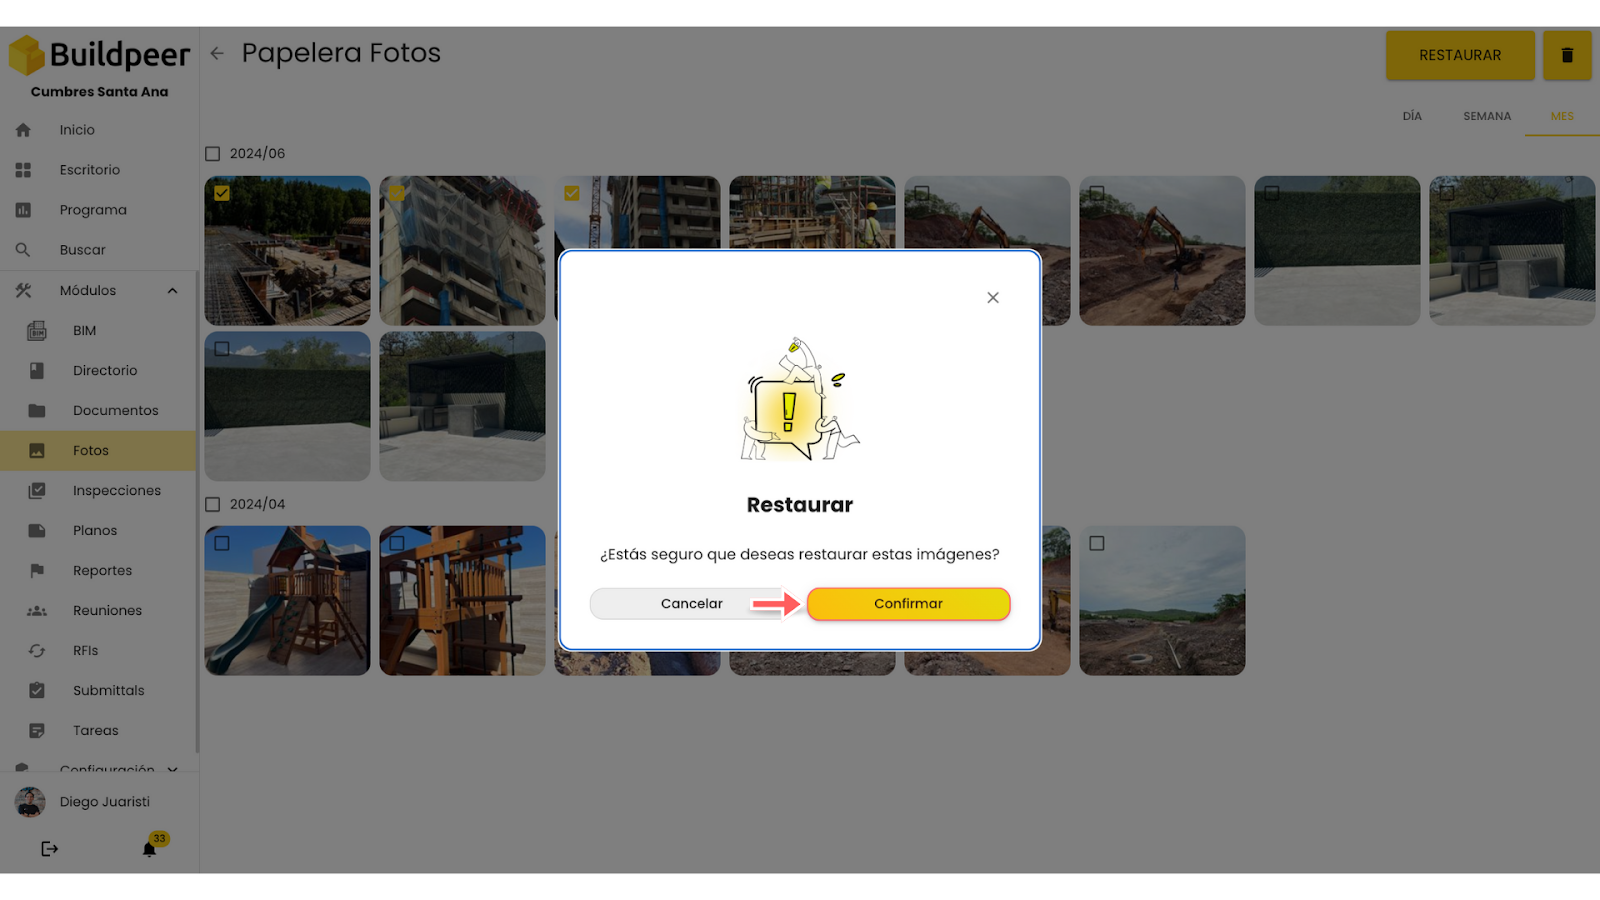Viewport: 1600px width, 900px height.
Task: Click the logout icon below Diego Juaristi
Action: click(x=49, y=849)
